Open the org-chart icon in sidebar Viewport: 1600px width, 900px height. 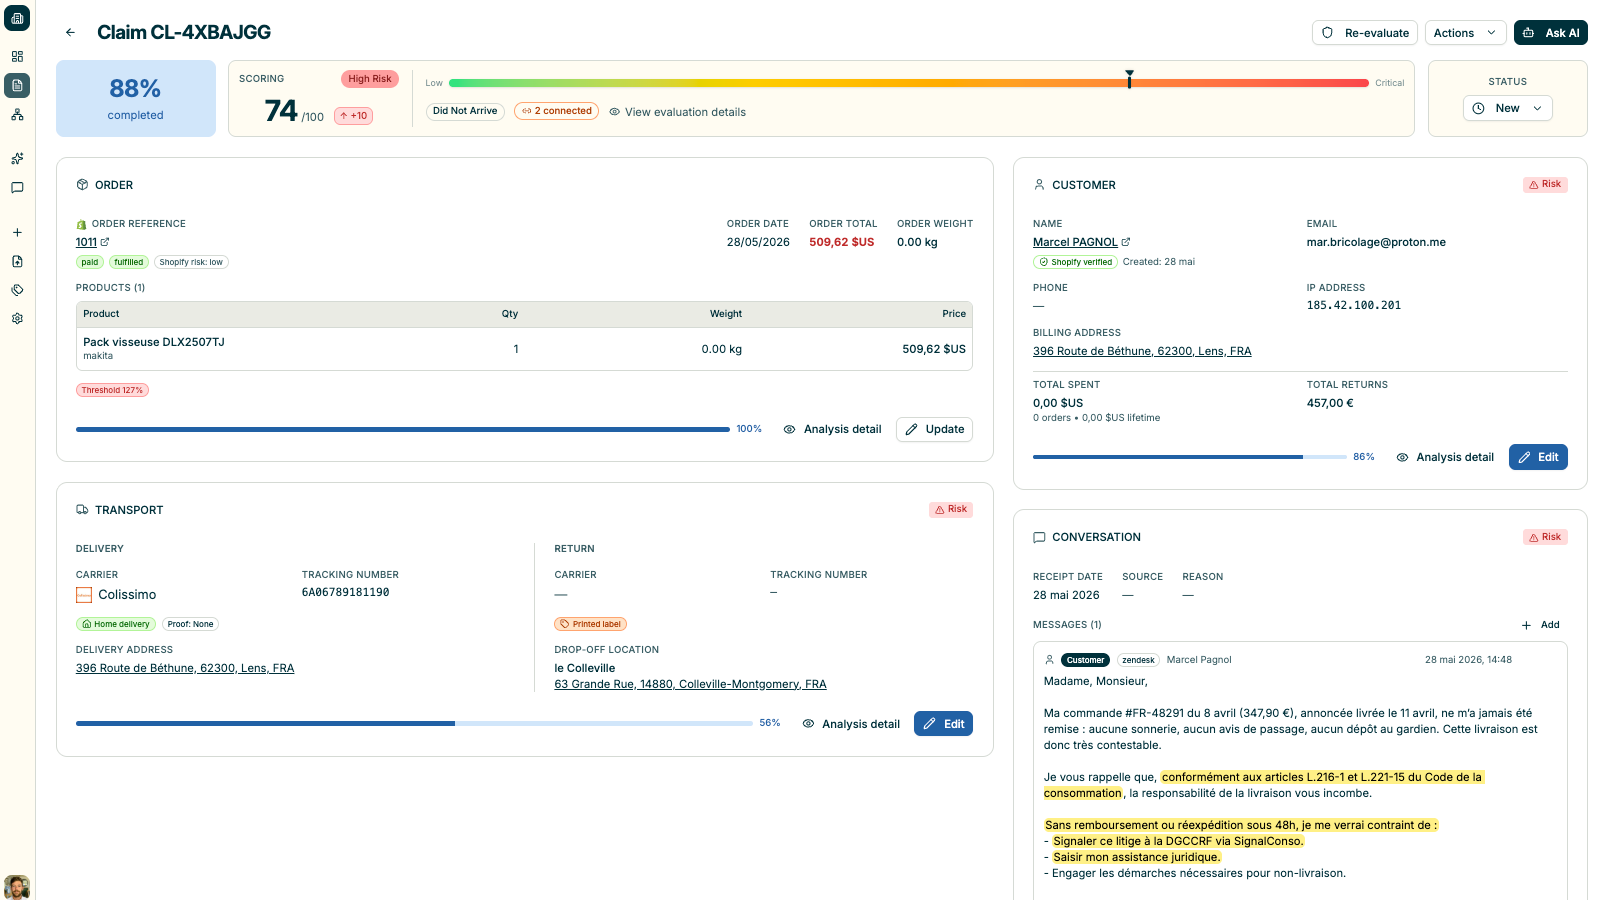tap(17, 115)
